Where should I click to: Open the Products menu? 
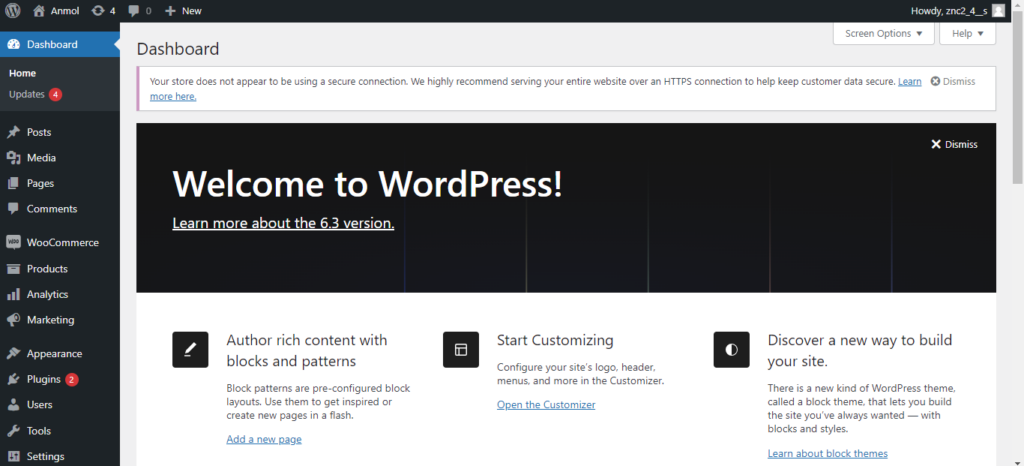point(60,269)
